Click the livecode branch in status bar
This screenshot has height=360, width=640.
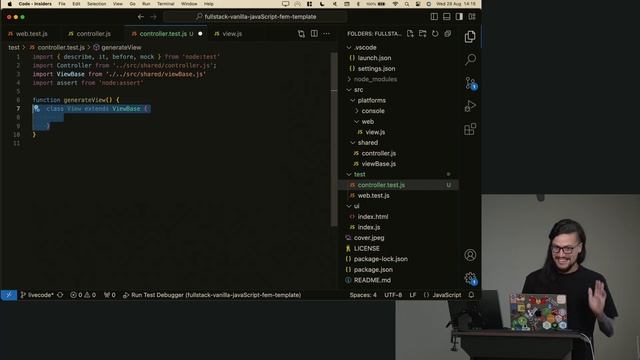[x=37, y=295]
